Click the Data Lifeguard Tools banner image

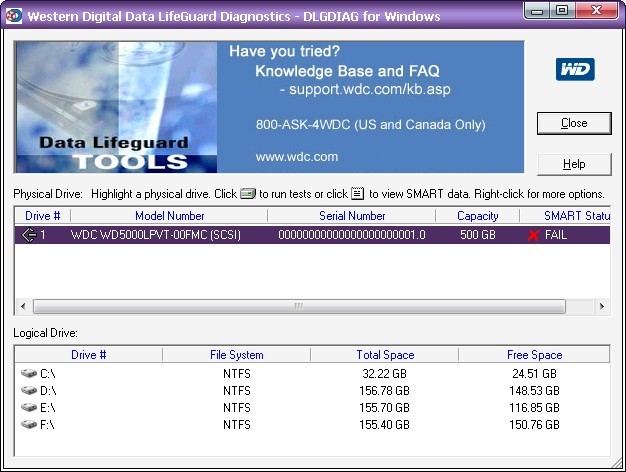click(x=116, y=107)
